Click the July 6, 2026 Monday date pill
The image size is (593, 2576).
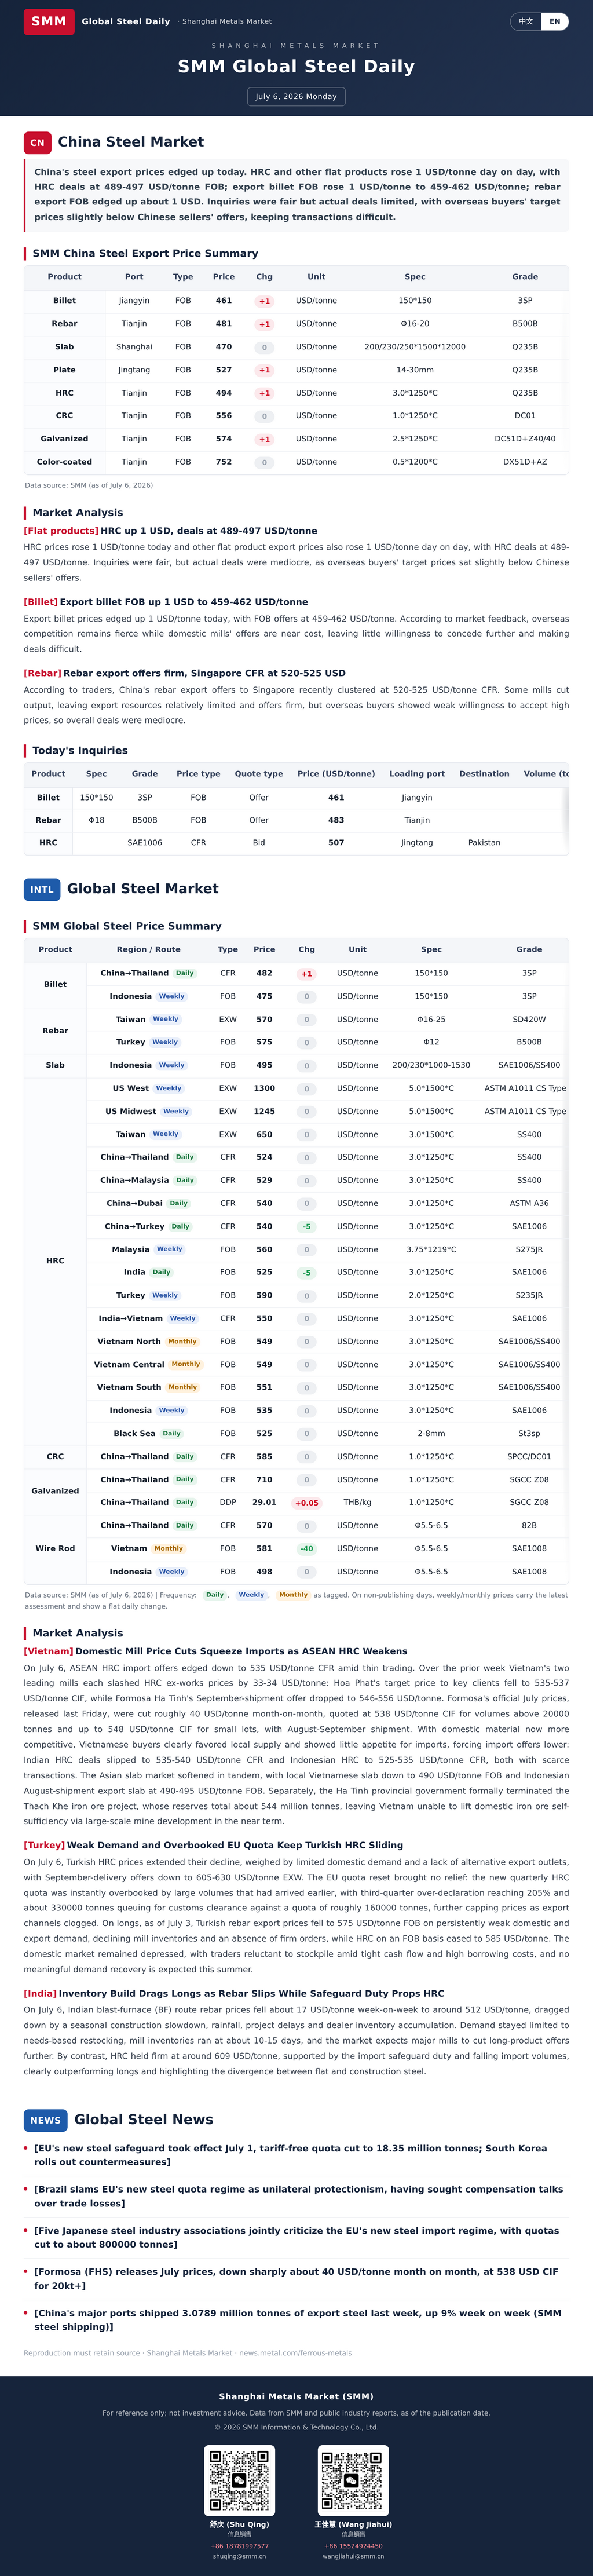point(296,97)
